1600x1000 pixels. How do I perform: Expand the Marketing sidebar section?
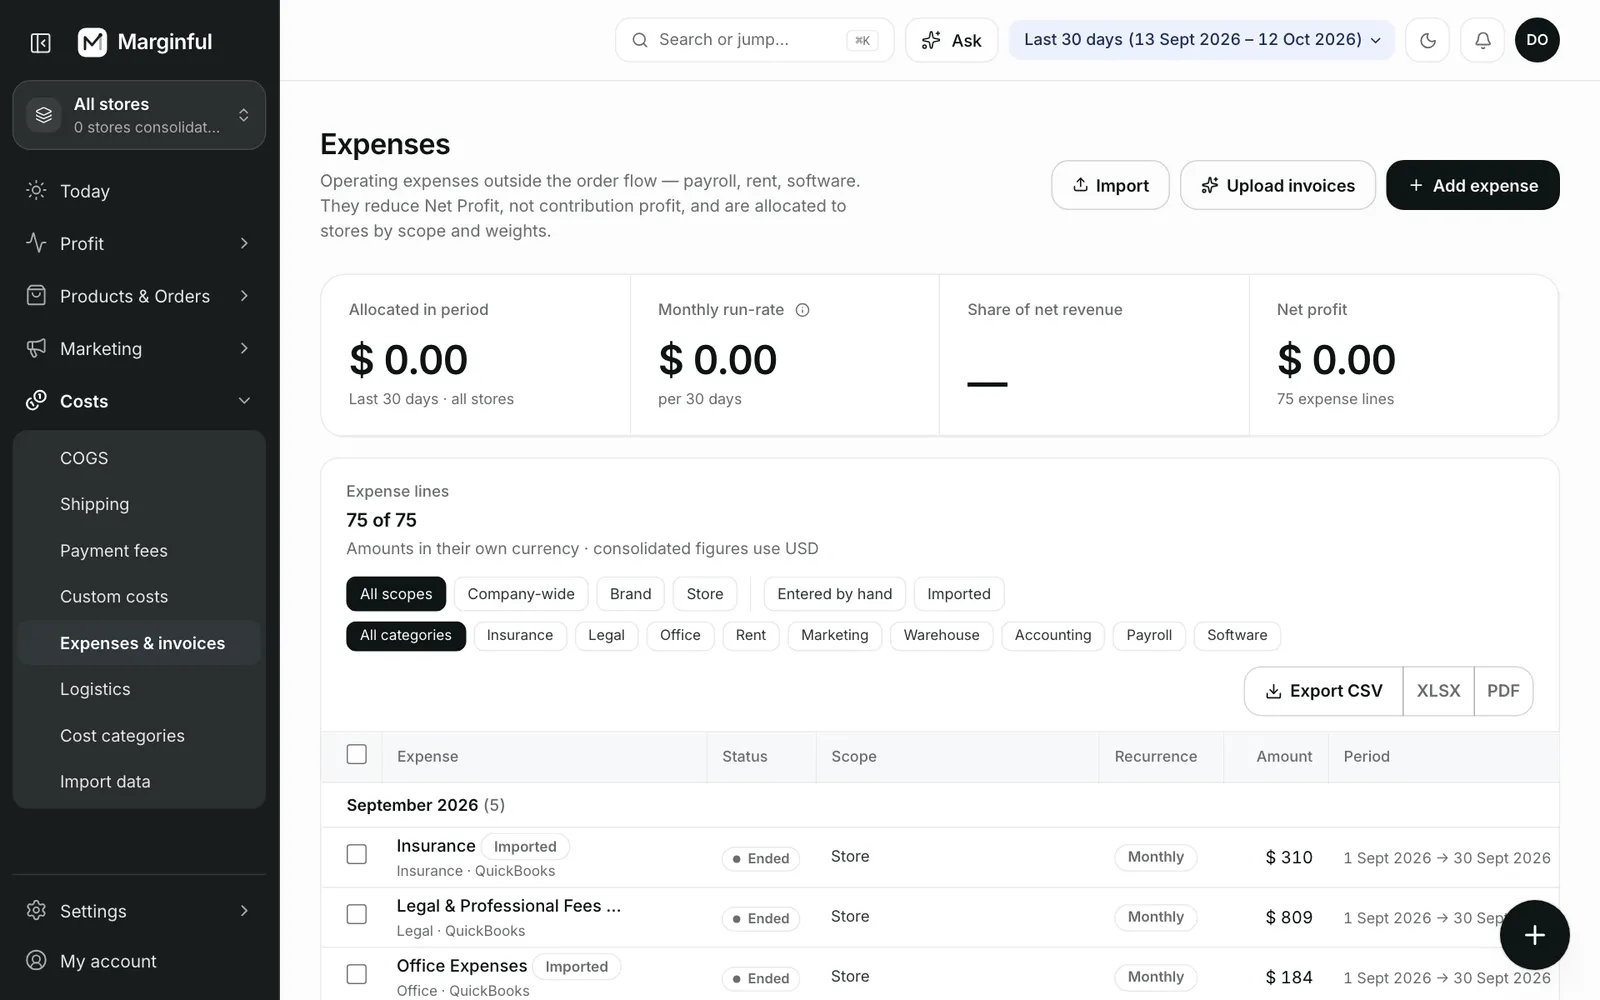pyautogui.click(x=139, y=348)
